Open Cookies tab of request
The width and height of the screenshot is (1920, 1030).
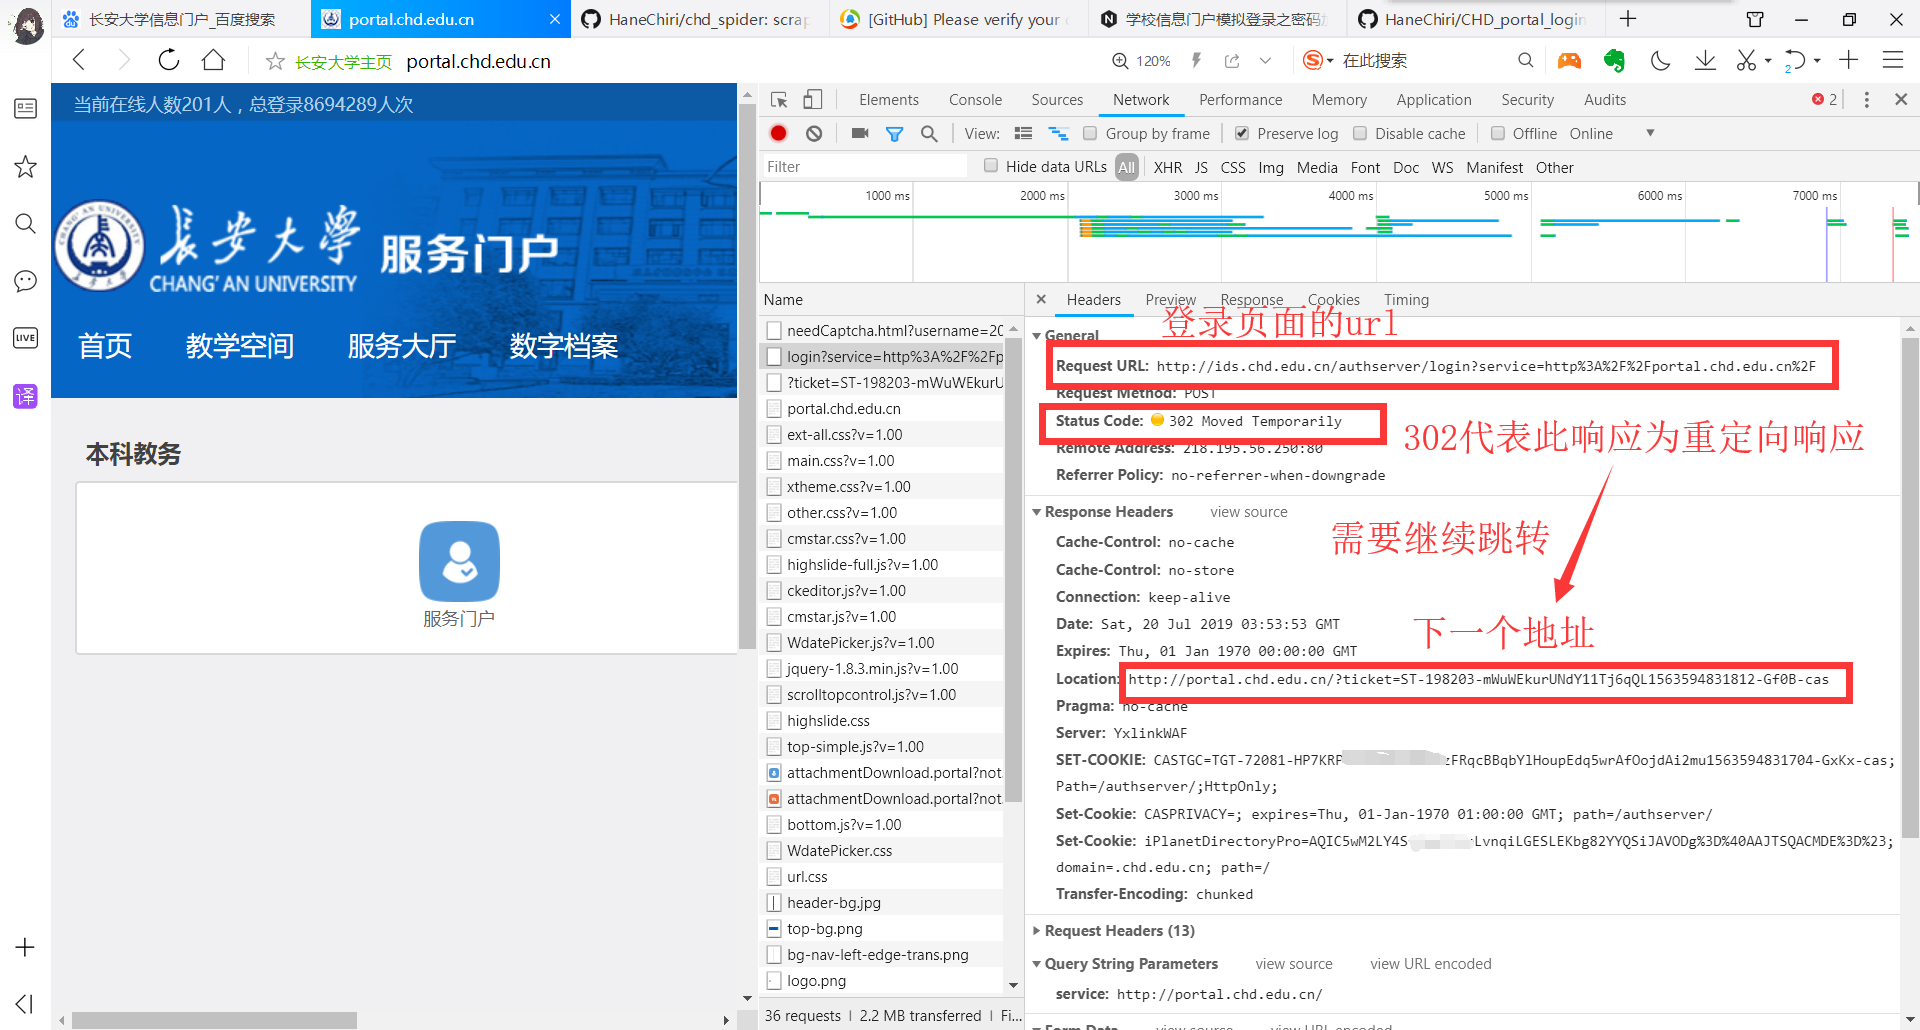coord(1334,300)
